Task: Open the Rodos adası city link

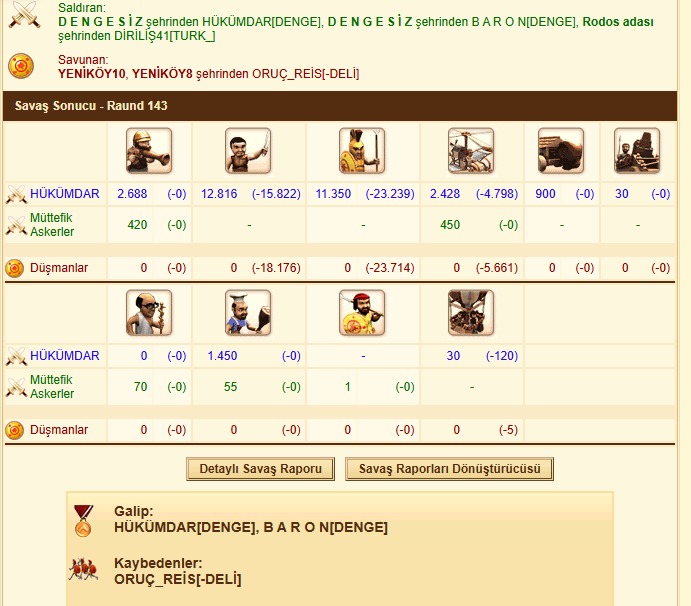Action: click(x=618, y=22)
